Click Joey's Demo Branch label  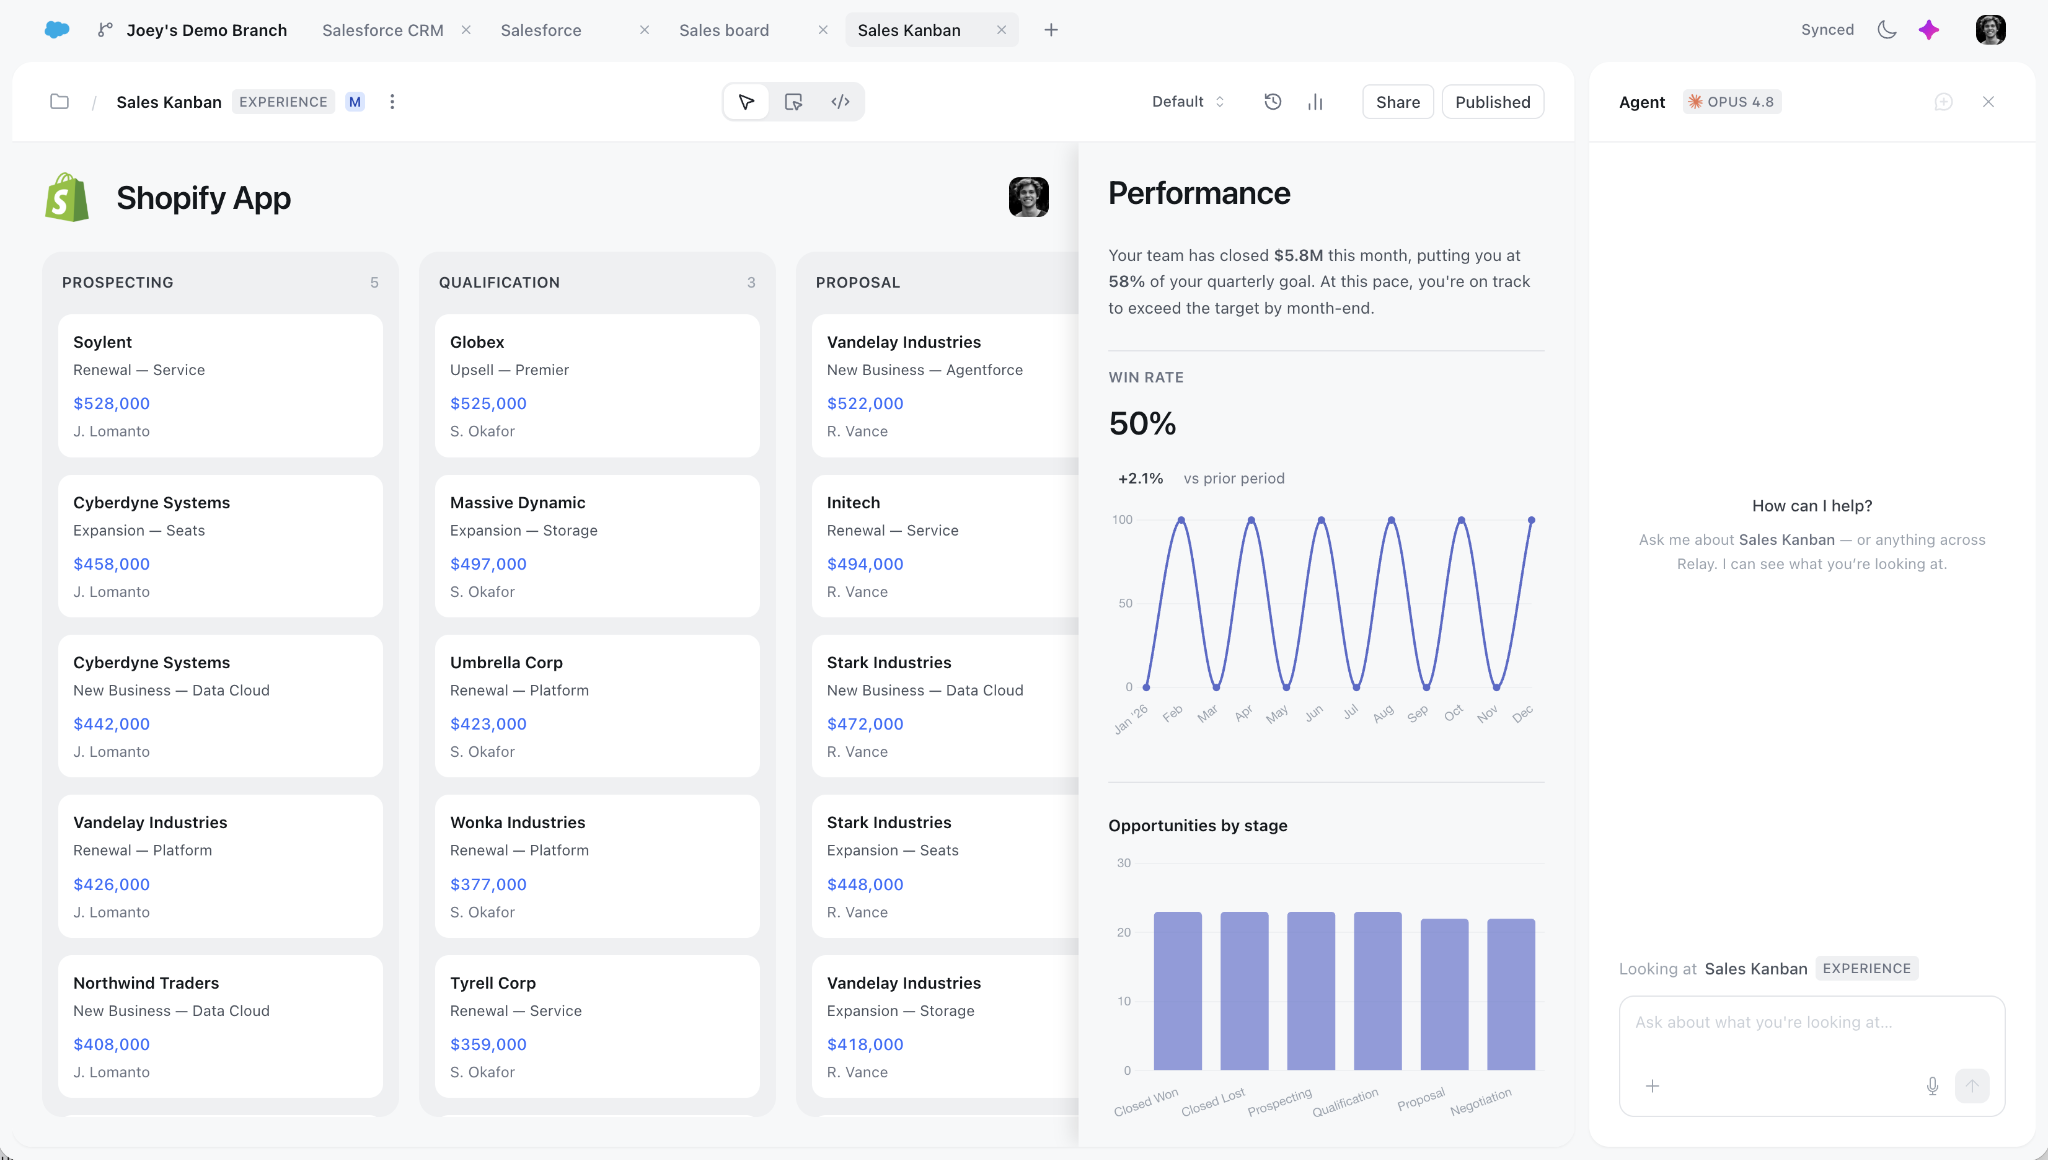pos(207,30)
